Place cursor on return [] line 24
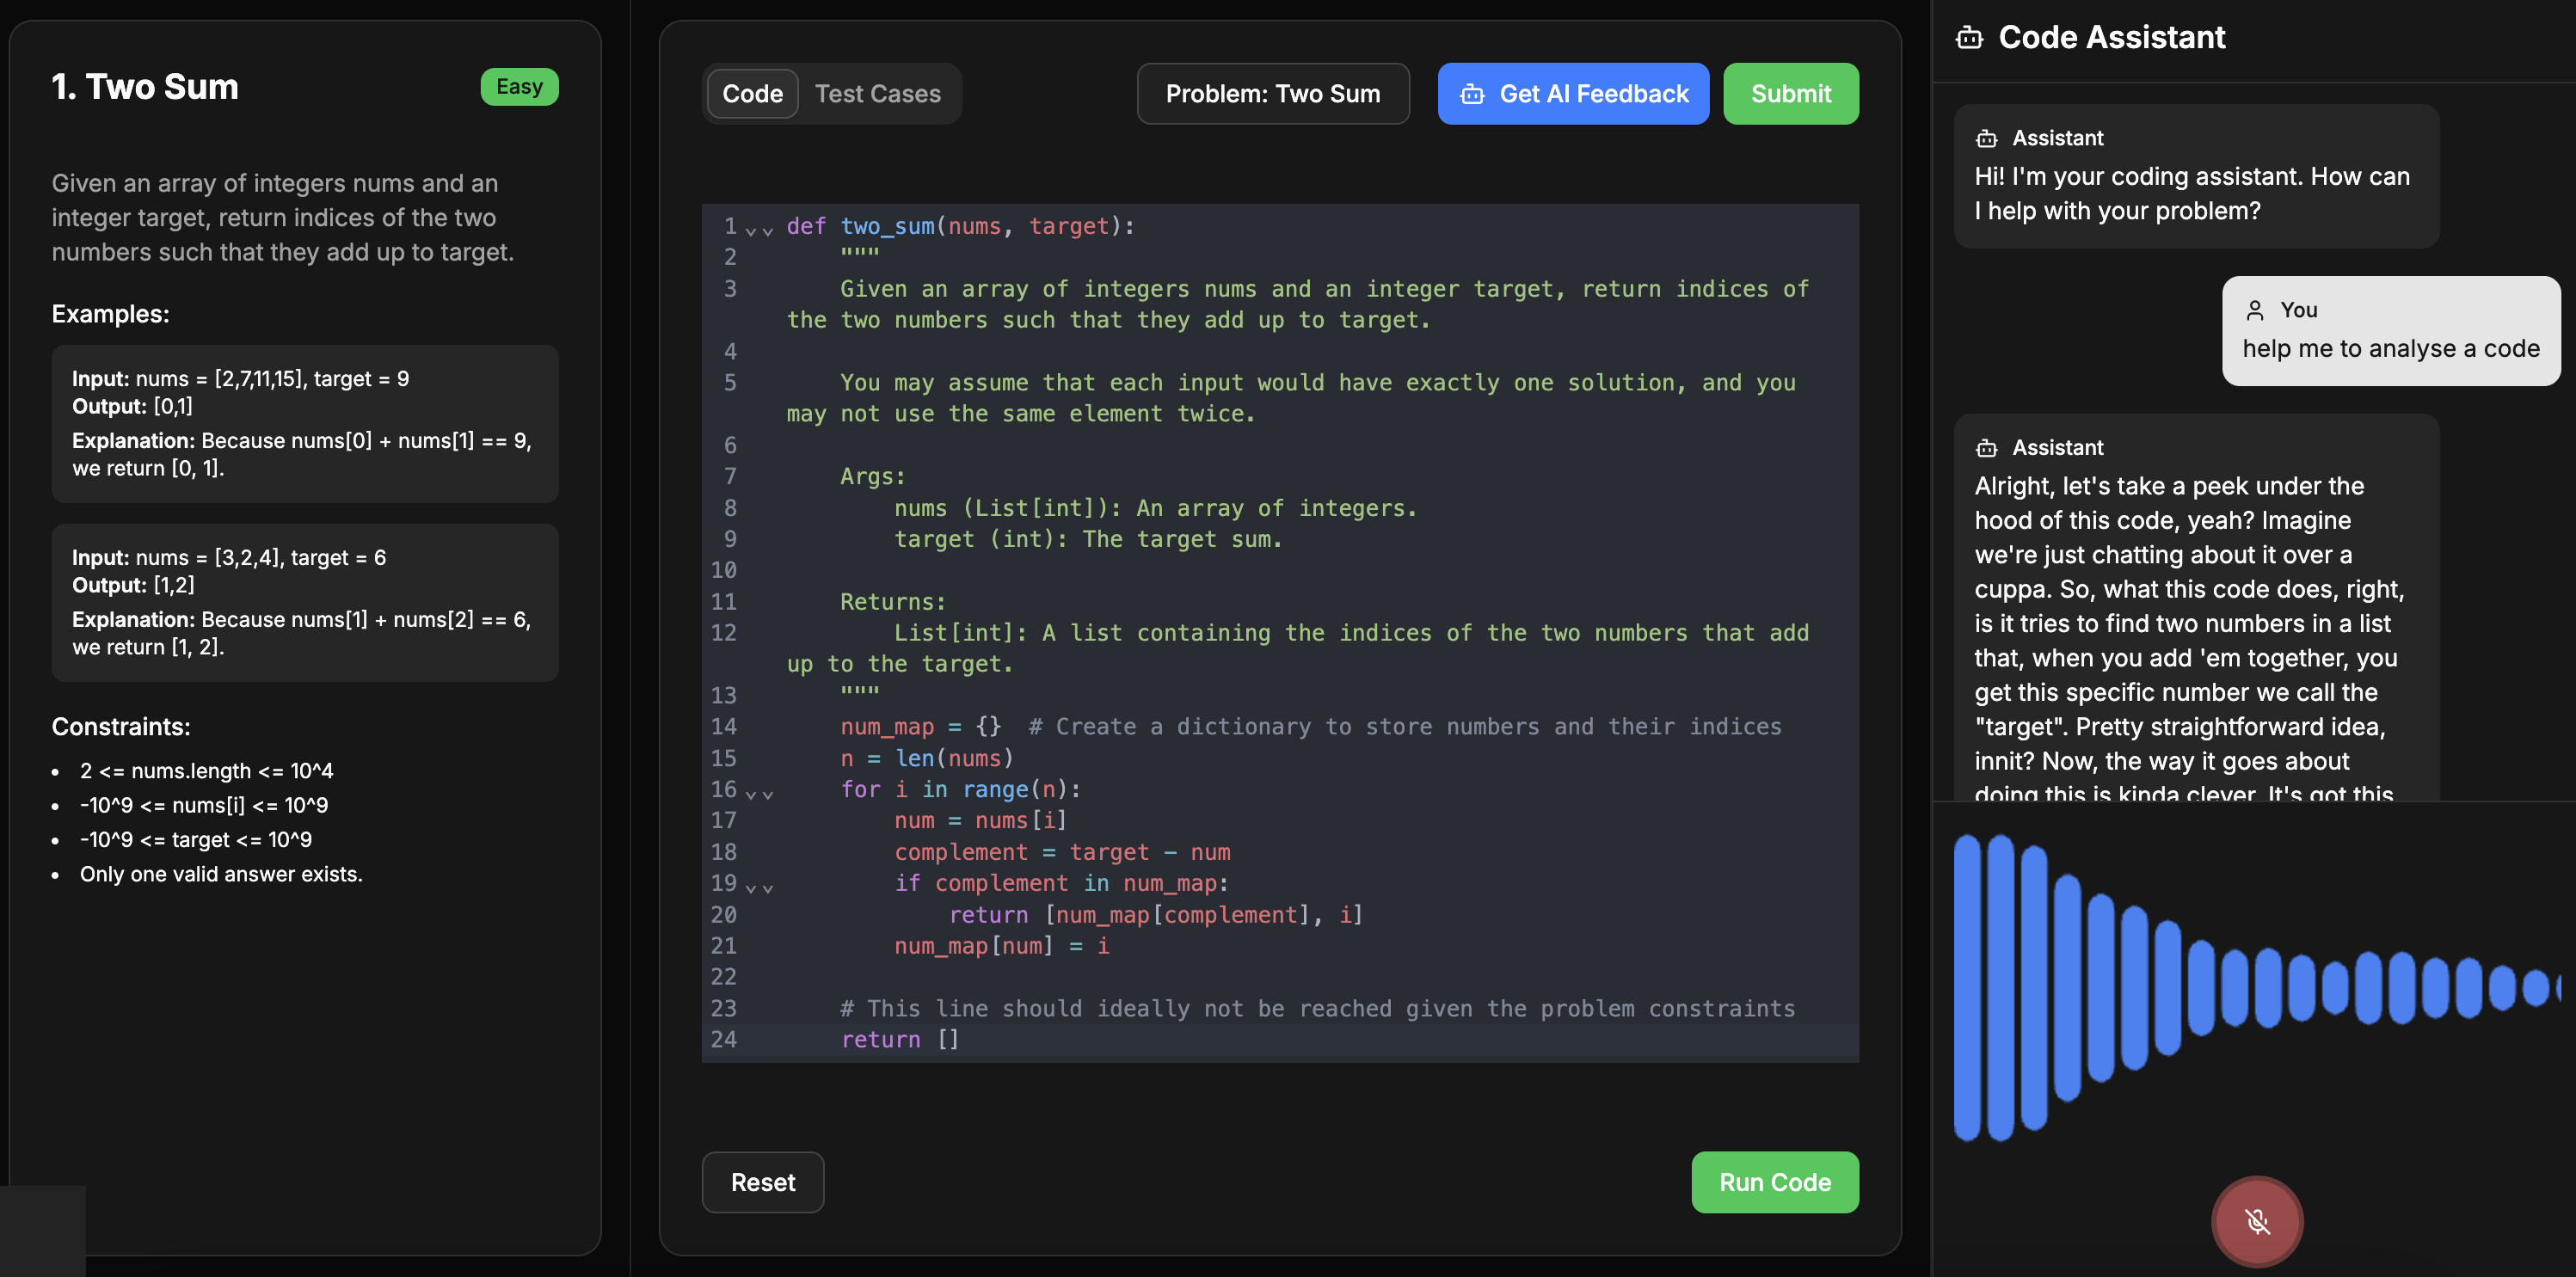The width and height of the screenshot is (2576, 1277). click(x=900, y=1040)
